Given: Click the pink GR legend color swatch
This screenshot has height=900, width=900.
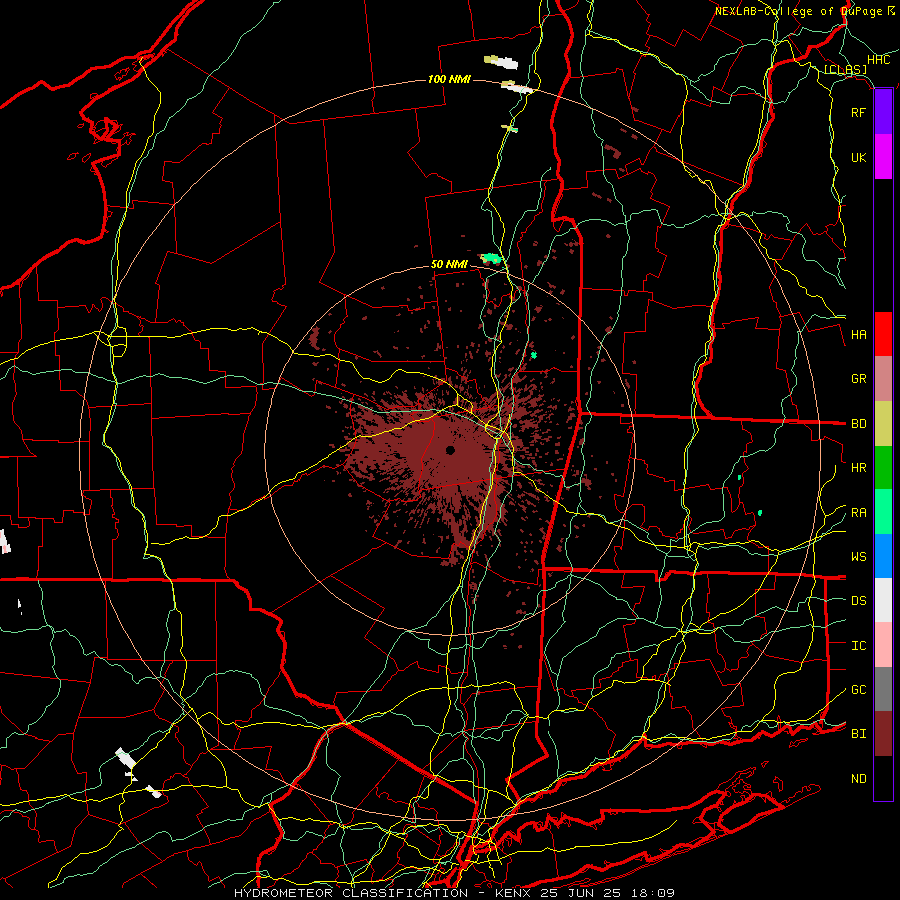Looking at the screenshot, I should (x=883, y=378).
